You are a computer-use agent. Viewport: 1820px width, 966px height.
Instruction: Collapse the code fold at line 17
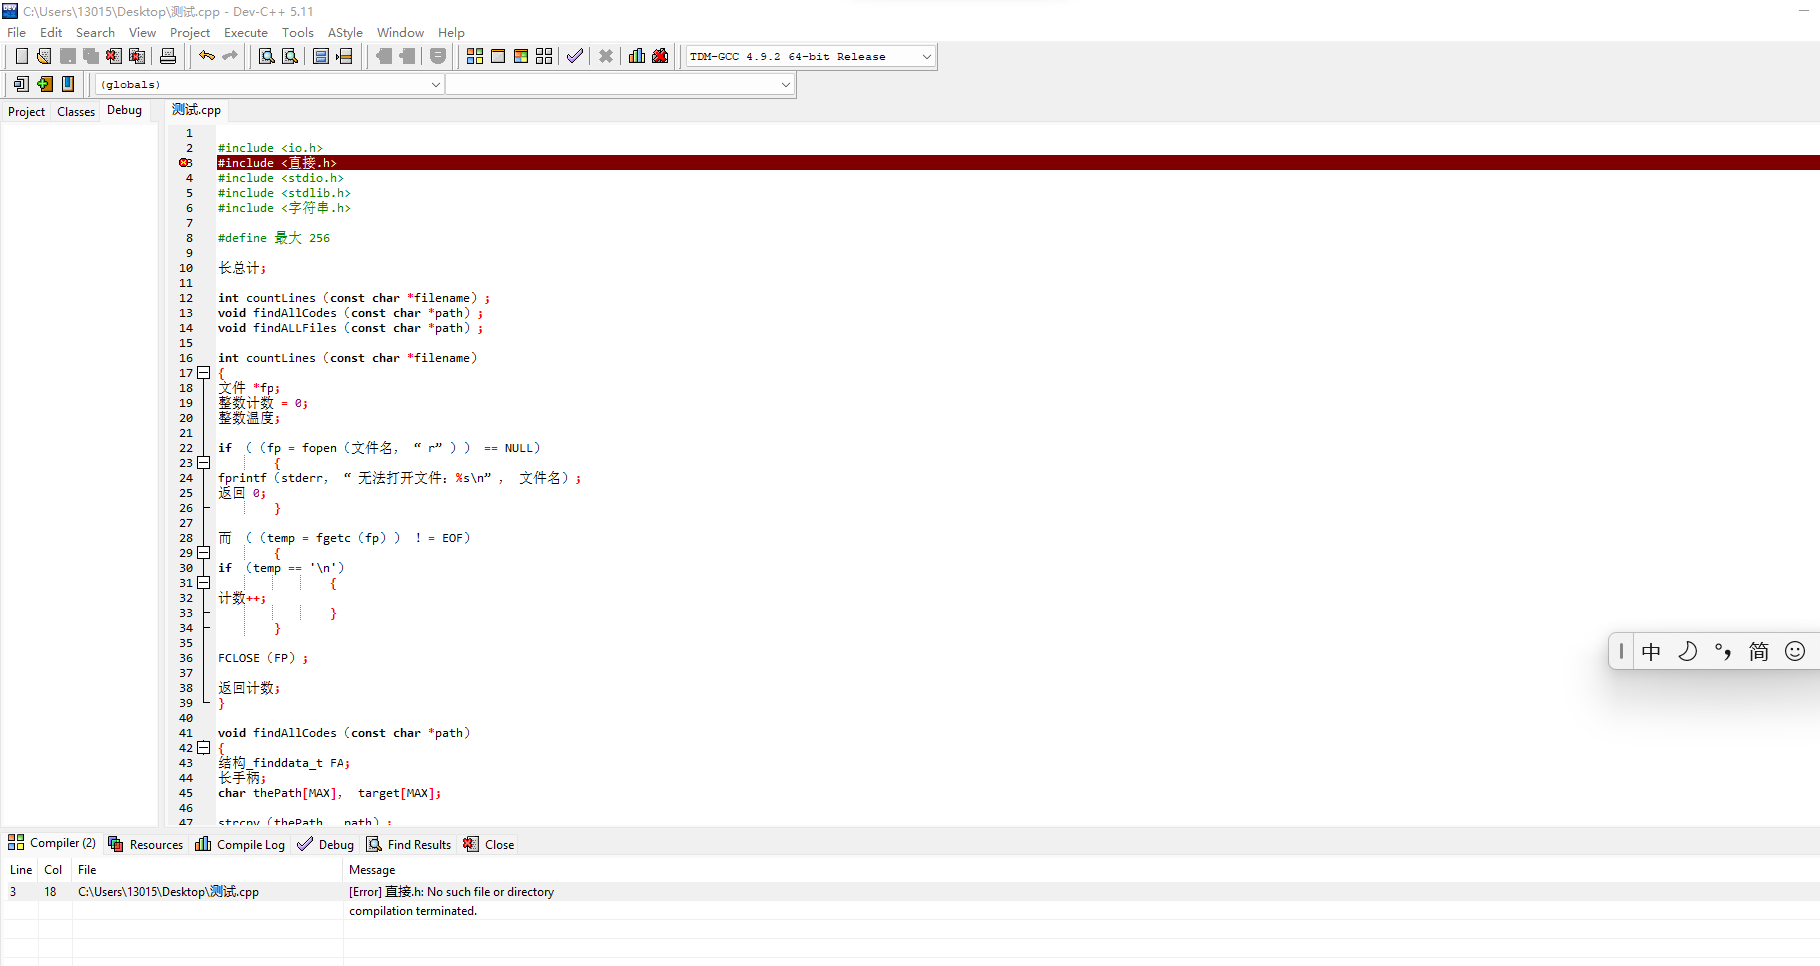click(203, 373)
